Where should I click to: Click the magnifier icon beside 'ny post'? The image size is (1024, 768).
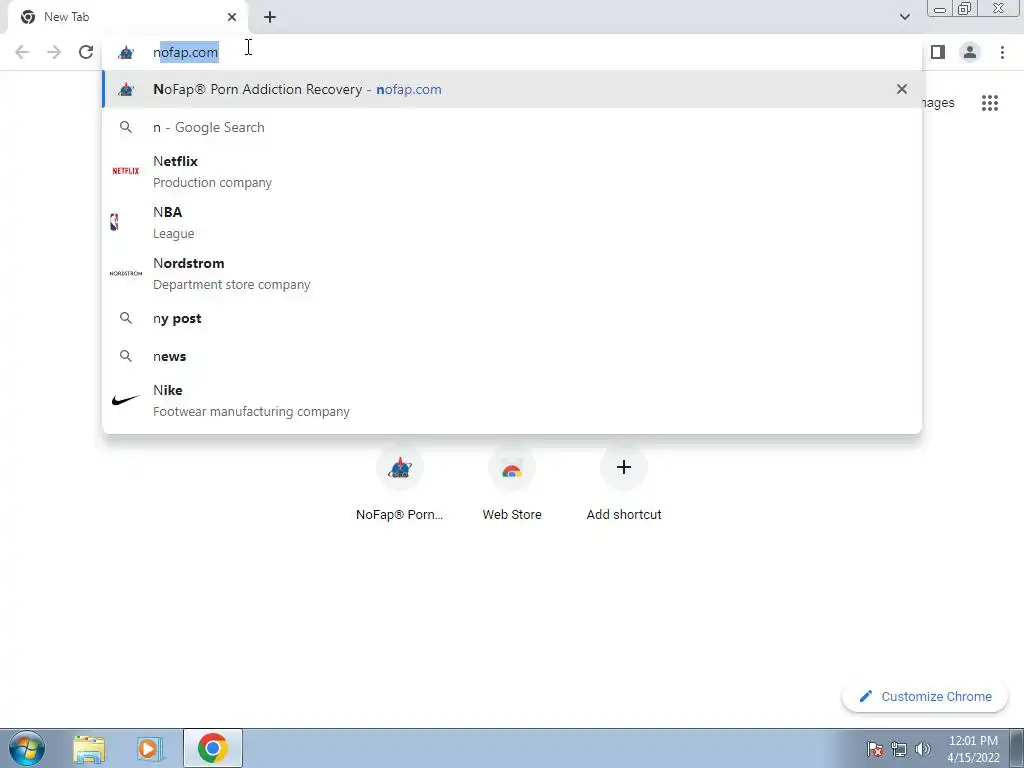(x=125, y=318)
